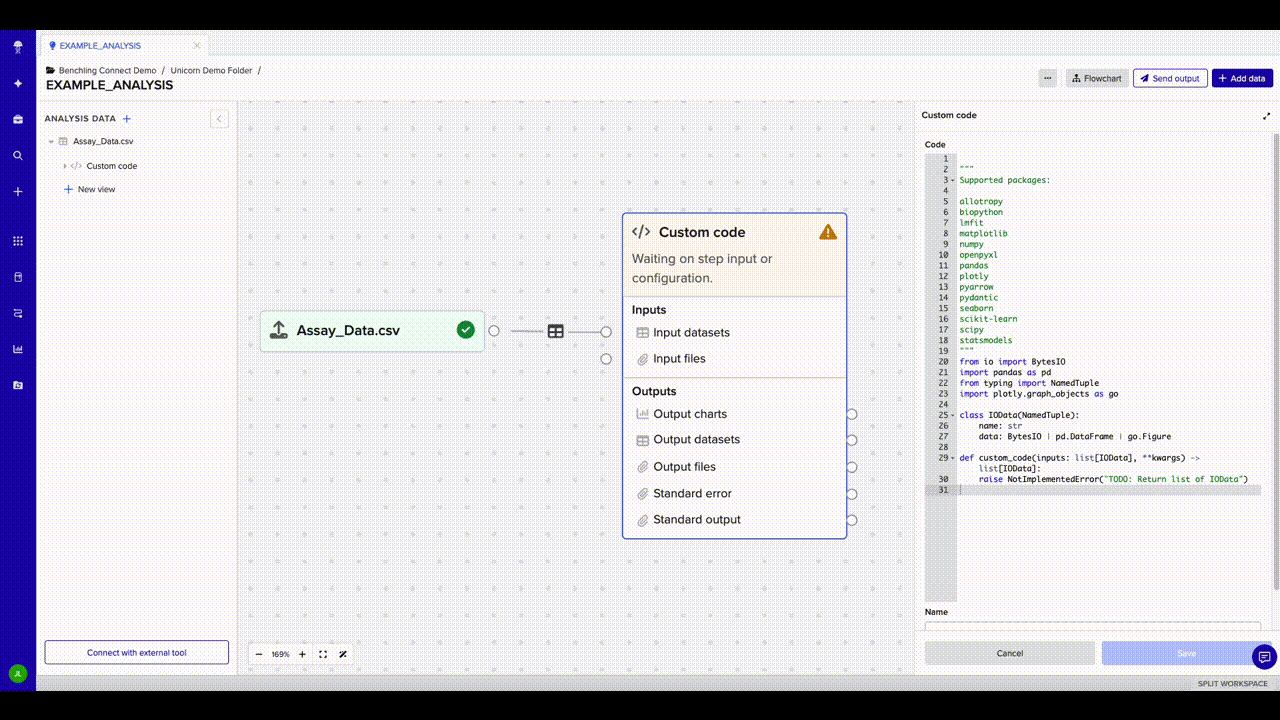Click the Add data button
Viewport: 1280px width, 720px height.
coord(1242,78)
